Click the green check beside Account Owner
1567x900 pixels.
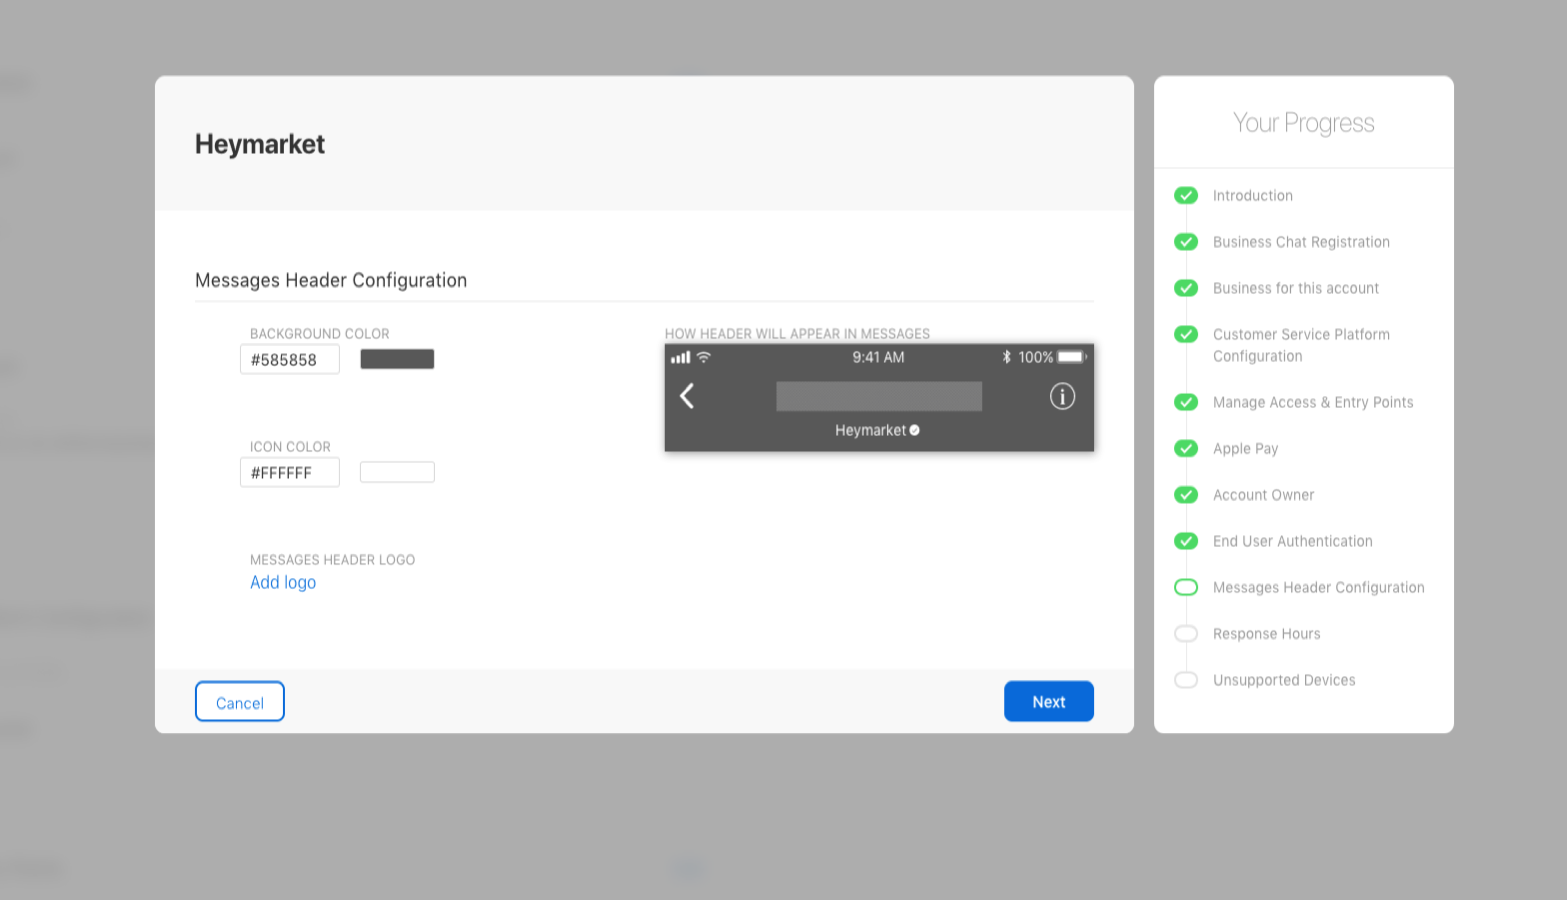tap(1186, 494)
